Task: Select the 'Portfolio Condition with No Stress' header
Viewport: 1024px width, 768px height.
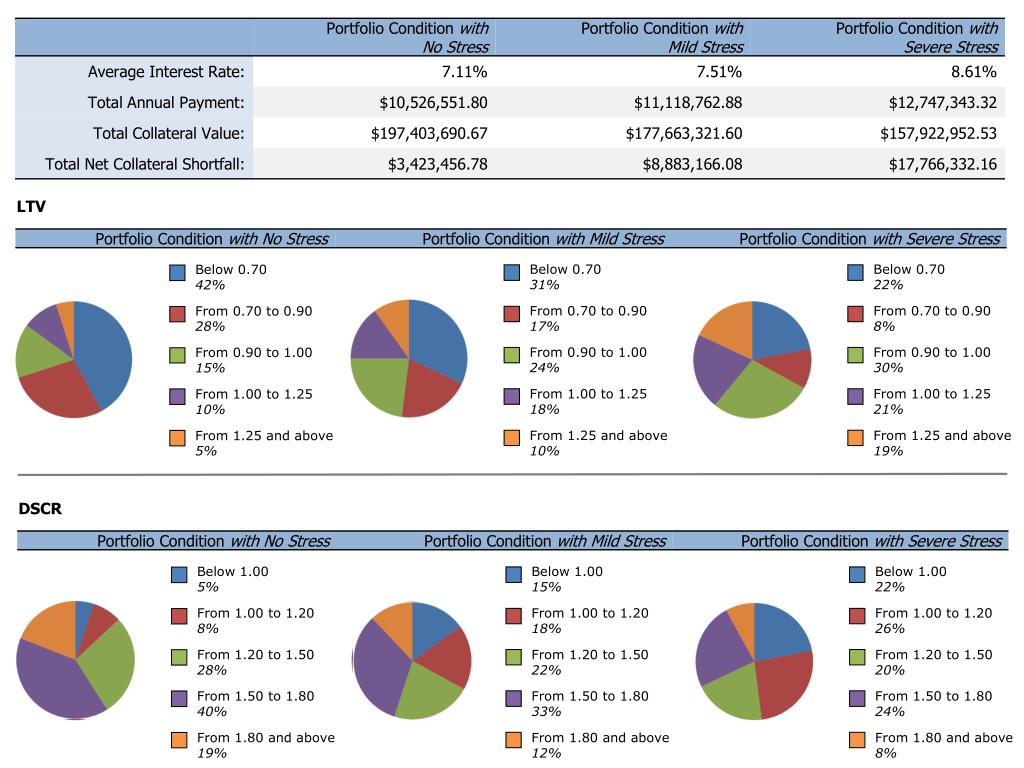Action: [x=211, y=236]
